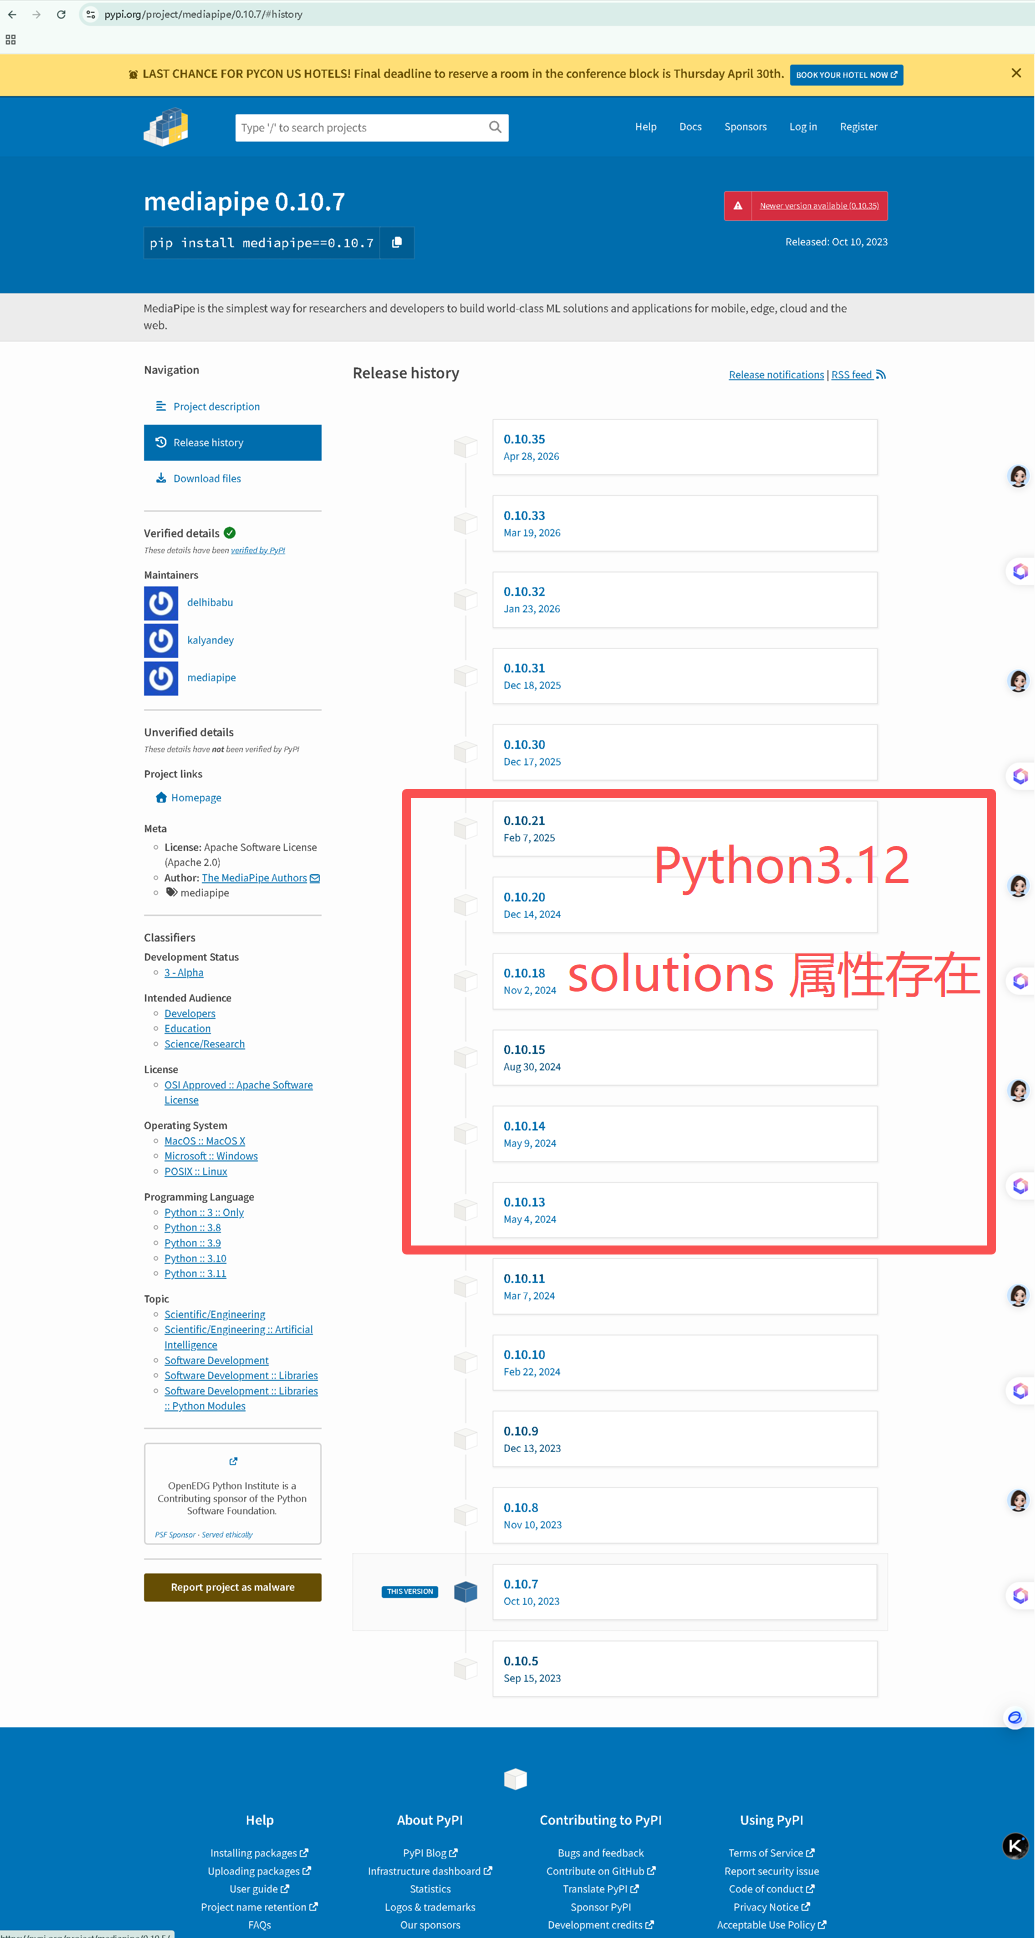Click Newer version available 0.10.35 button

coord(806,206)
